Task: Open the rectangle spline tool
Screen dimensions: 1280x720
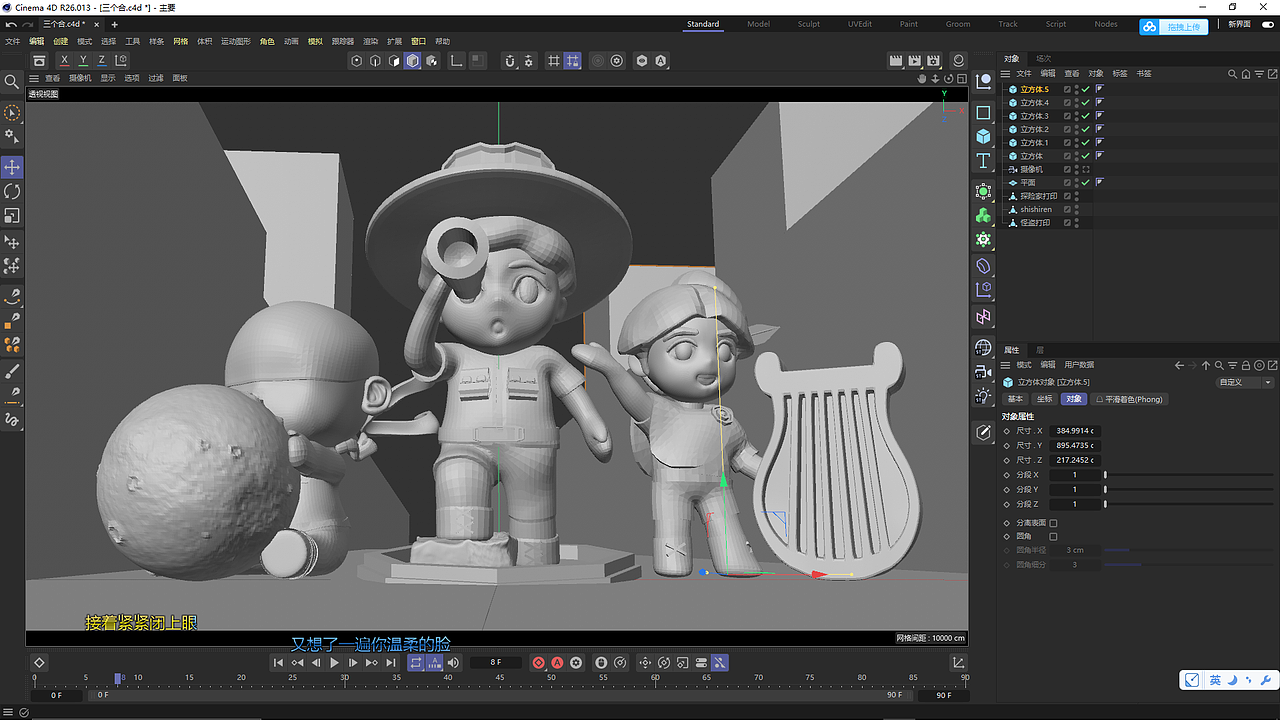Action: [983, 113]
